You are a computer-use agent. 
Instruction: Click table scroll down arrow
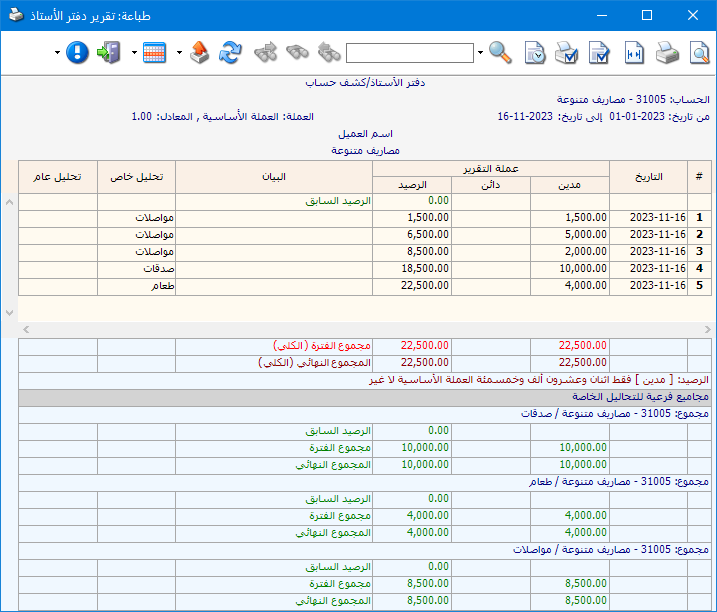[x=9, y=313]
